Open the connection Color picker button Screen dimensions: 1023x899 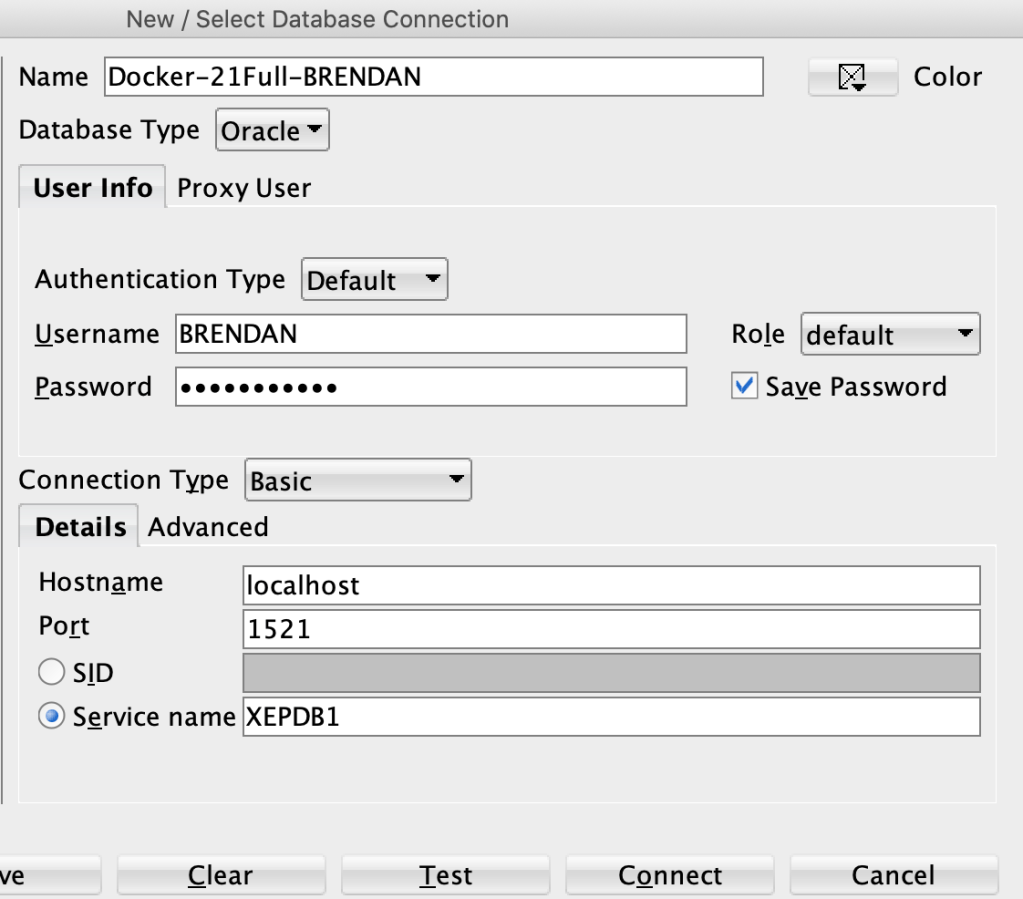tap(851, 78)
